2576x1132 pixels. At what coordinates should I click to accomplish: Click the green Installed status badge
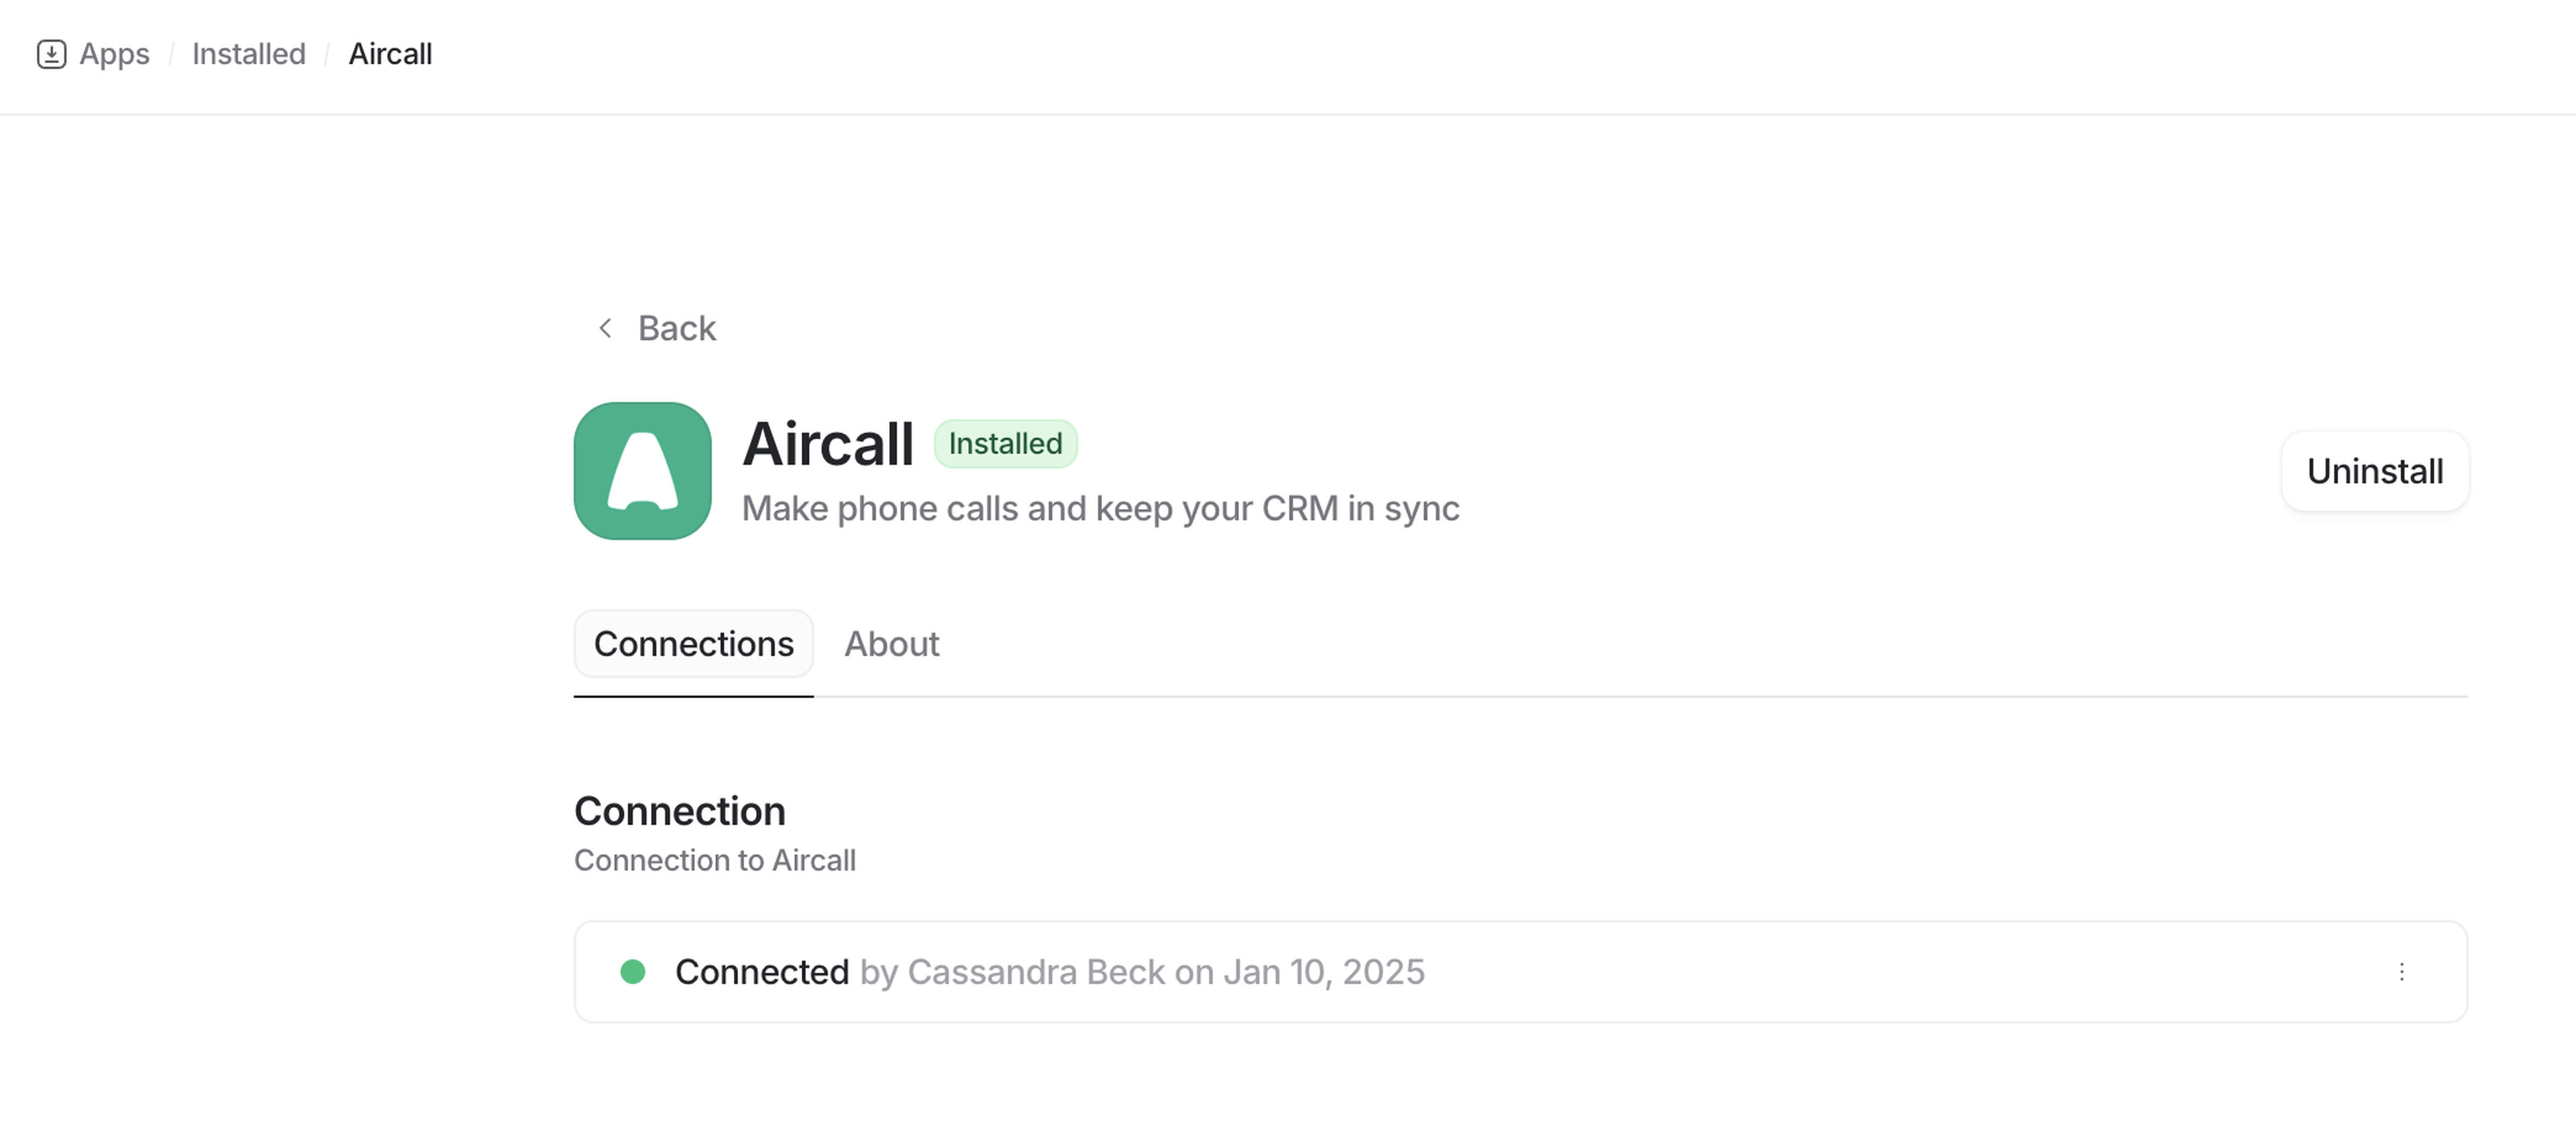pos(1005,444)
